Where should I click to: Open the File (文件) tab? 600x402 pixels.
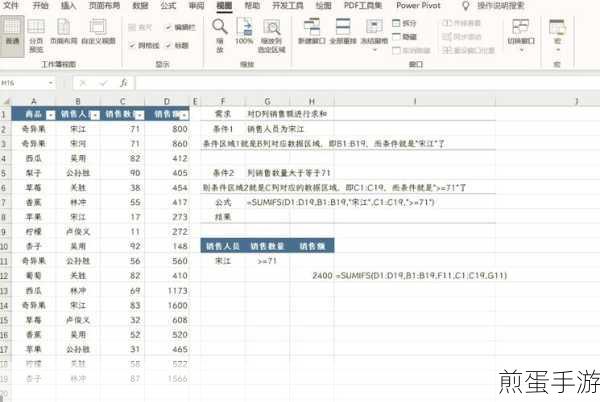(10, 6)
